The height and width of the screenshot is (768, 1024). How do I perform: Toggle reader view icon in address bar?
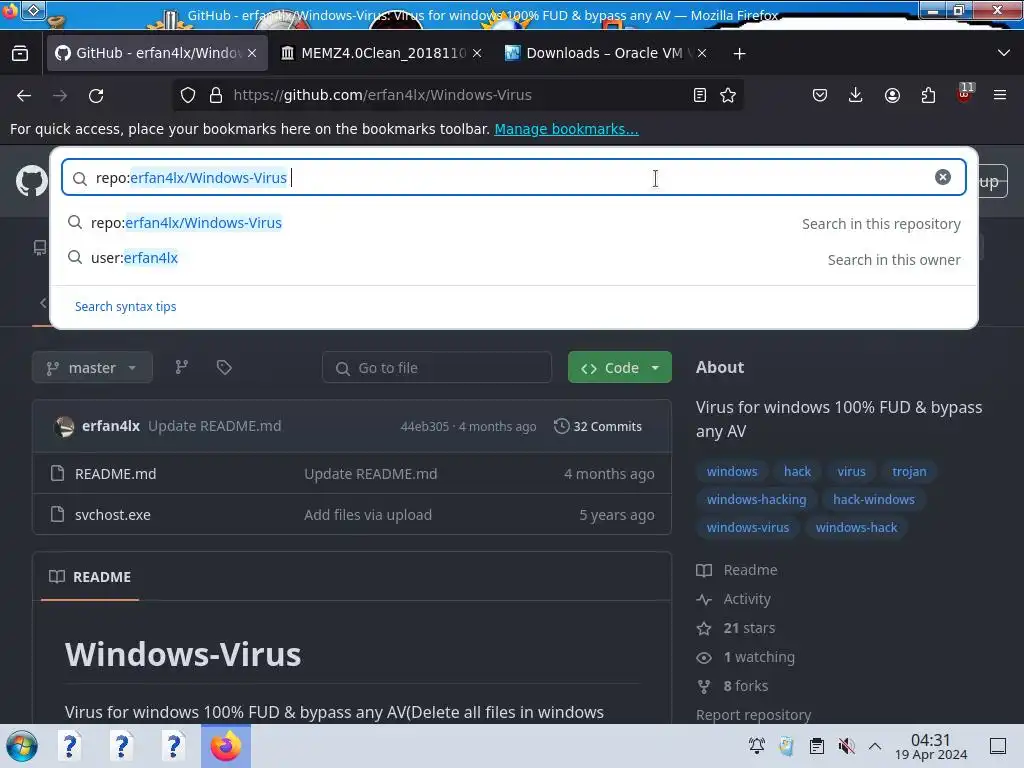click(x=699, y=95)
